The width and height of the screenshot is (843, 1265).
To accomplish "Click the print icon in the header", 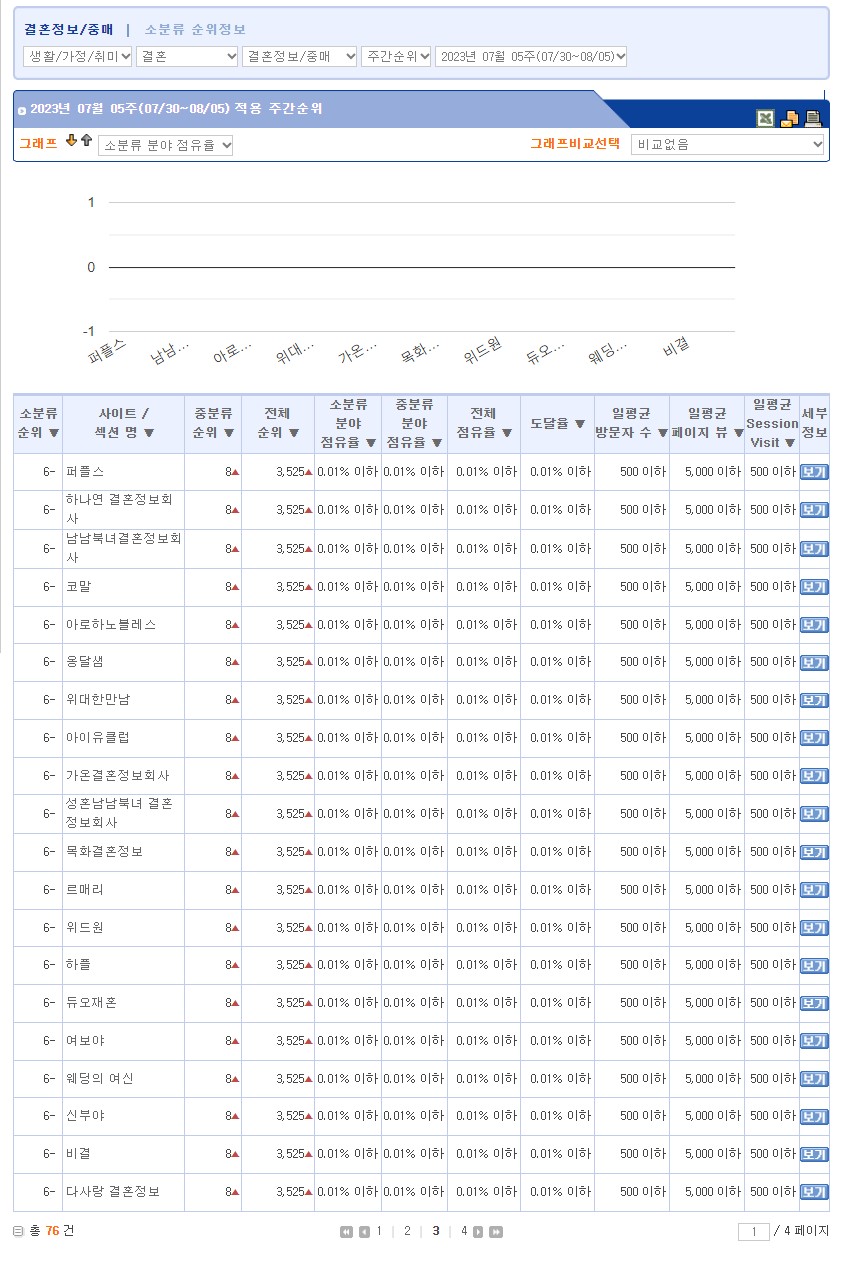I will click(813, 119).
